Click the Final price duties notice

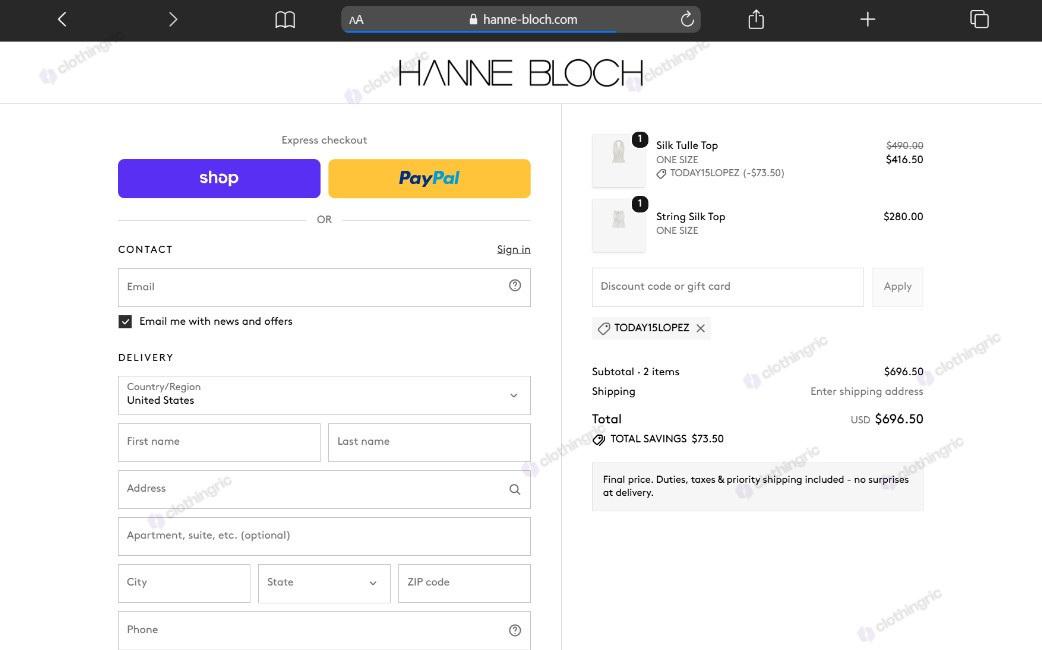point(758,487)
